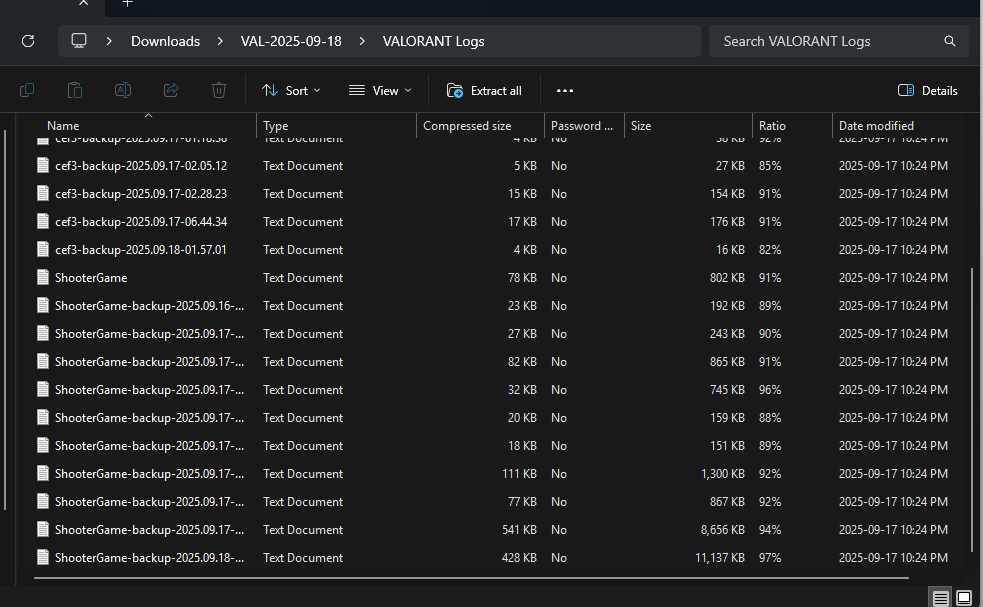
Task: Go to Downloads breadcrumb
Action: click(166, 41)
